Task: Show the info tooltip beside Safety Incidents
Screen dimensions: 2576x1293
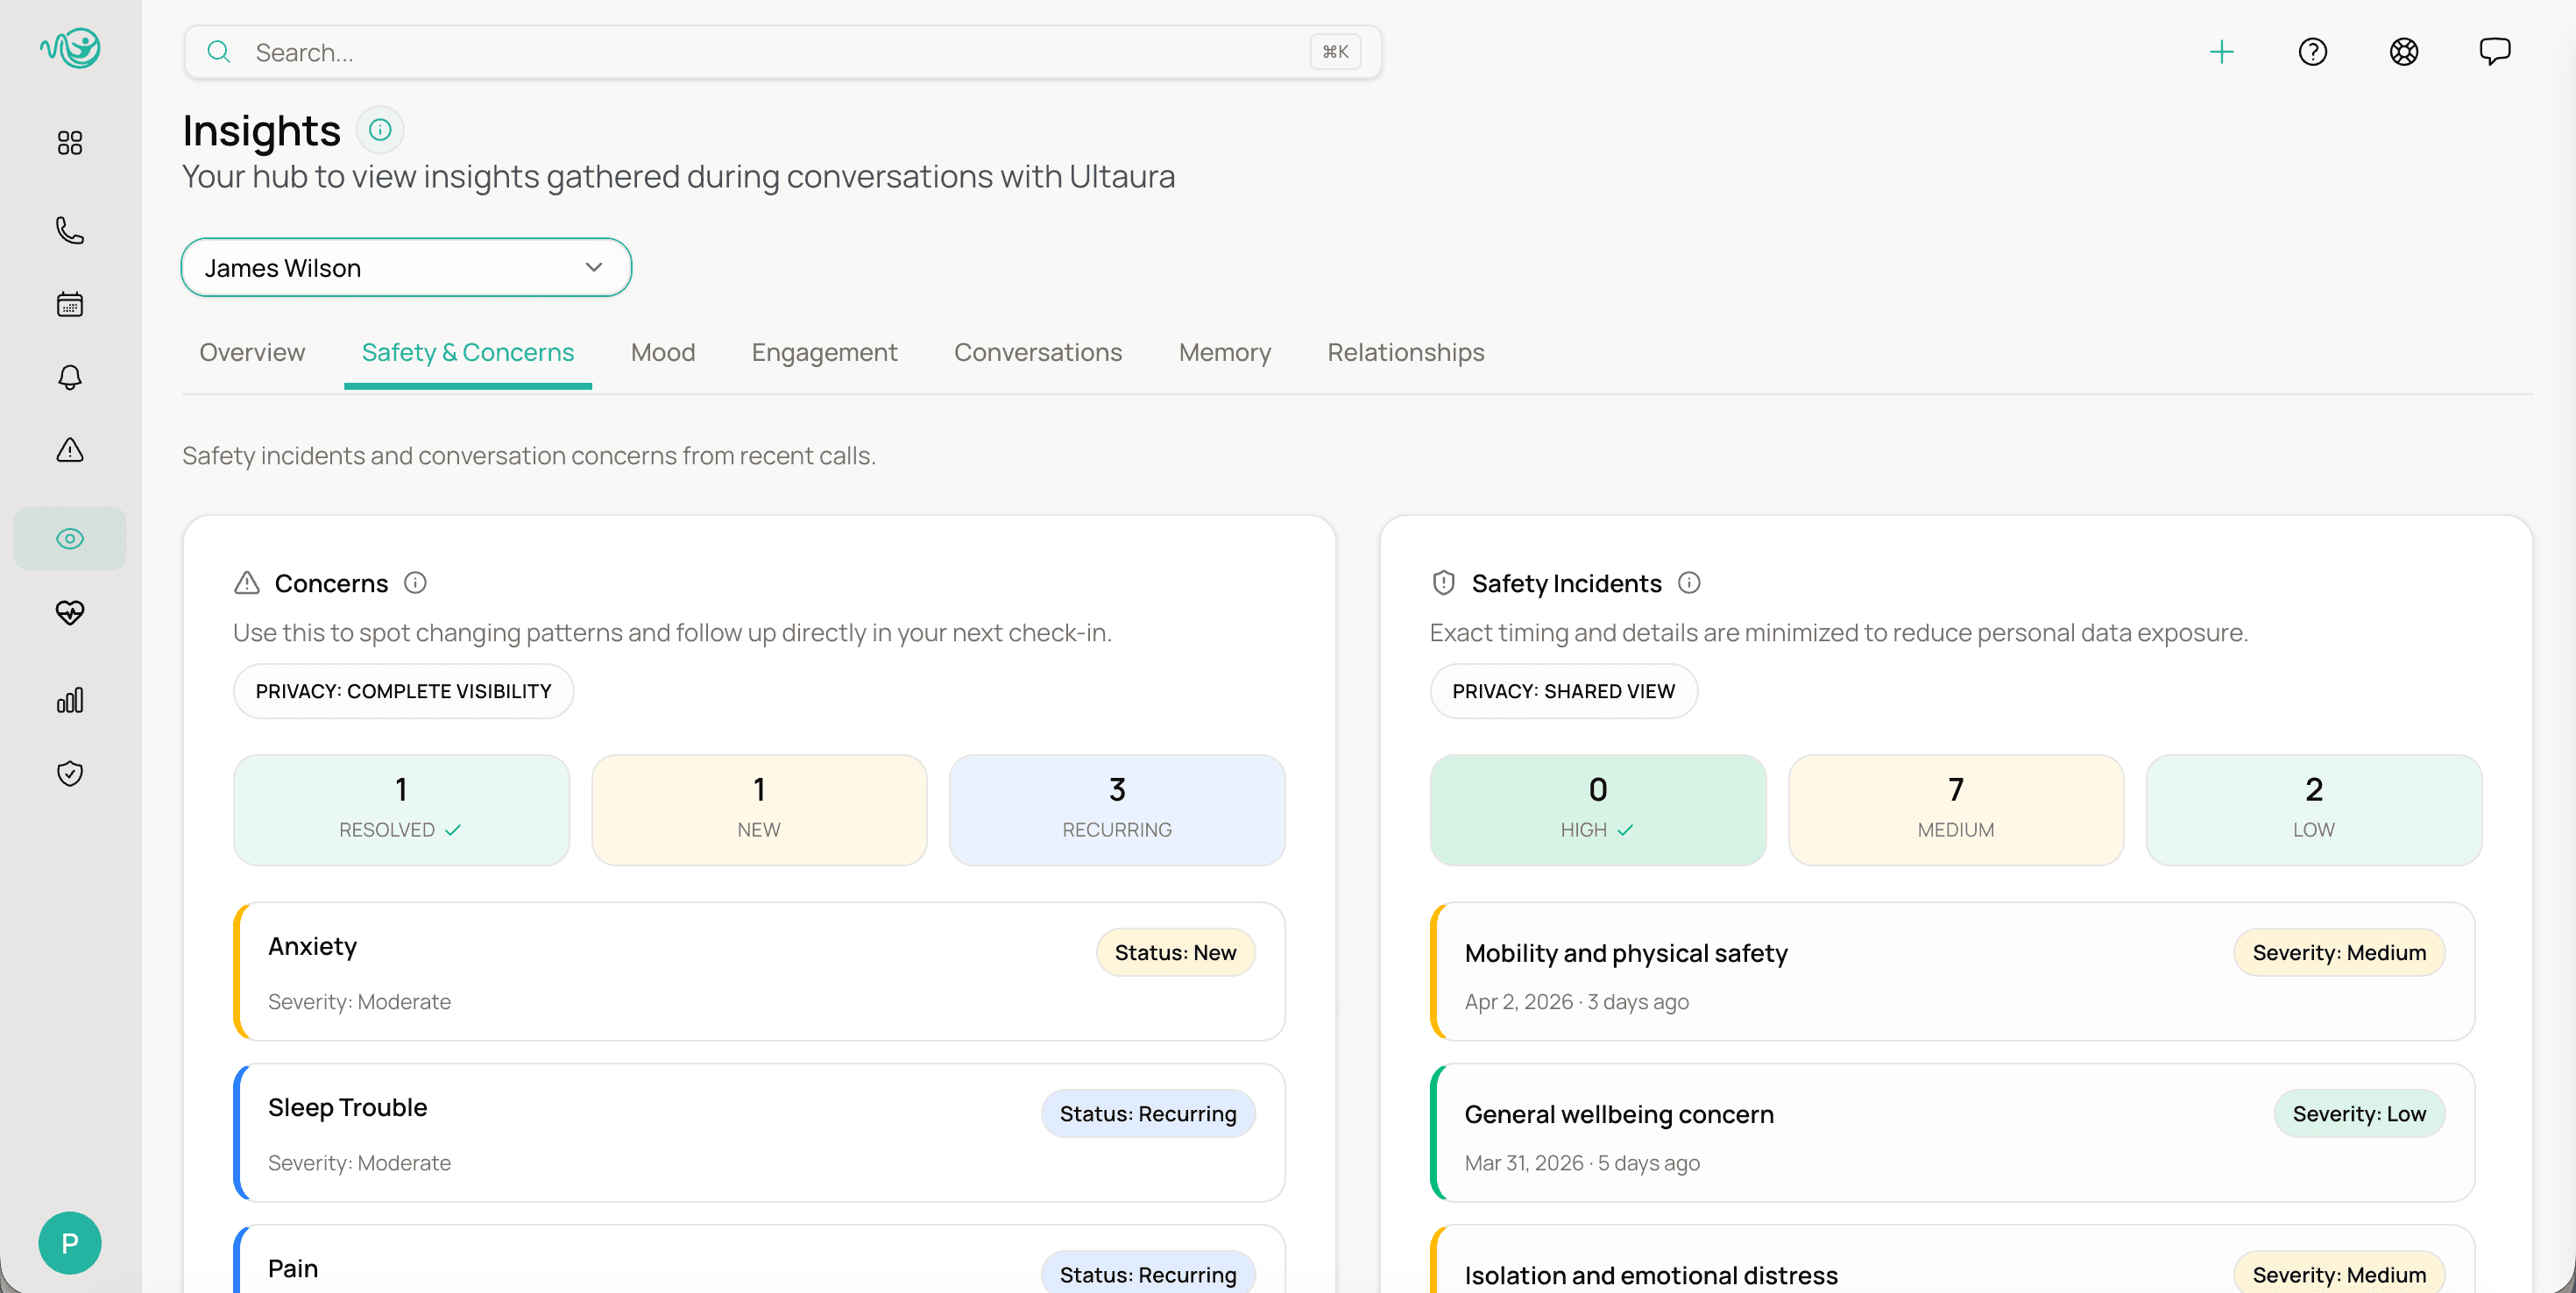Action: [x=1690, y=582]
